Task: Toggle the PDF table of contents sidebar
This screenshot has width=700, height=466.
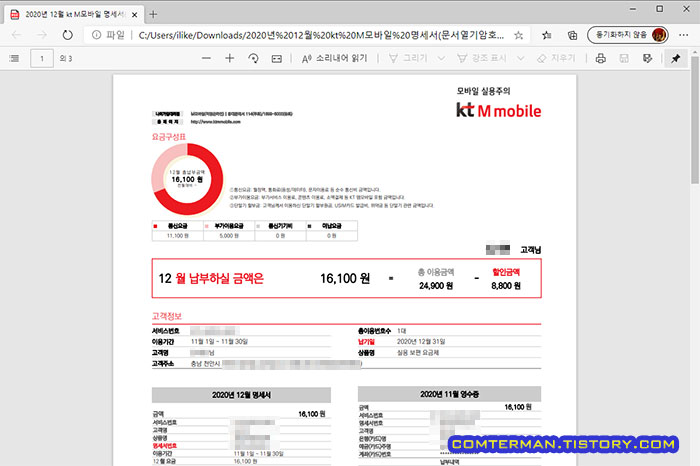Action: (14, 58)
